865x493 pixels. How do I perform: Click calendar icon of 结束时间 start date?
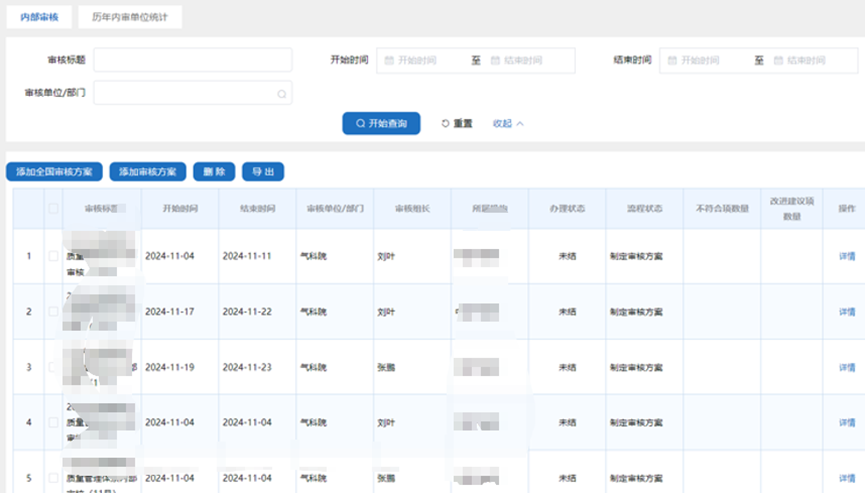pos(672,61)
